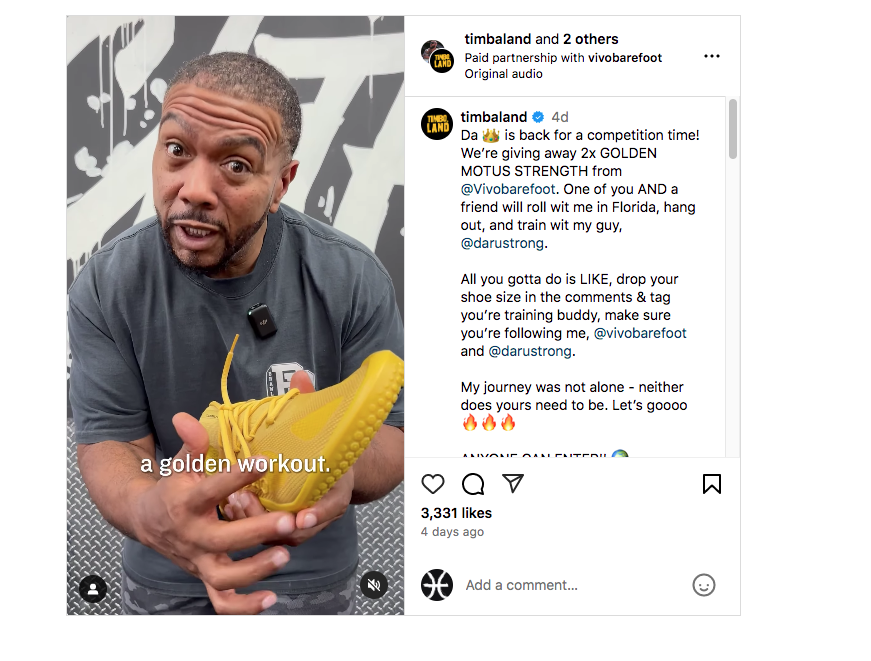Show the '2 others' collaborators list
This screenshot has width=871, height=661.
[x=590, y=39]
